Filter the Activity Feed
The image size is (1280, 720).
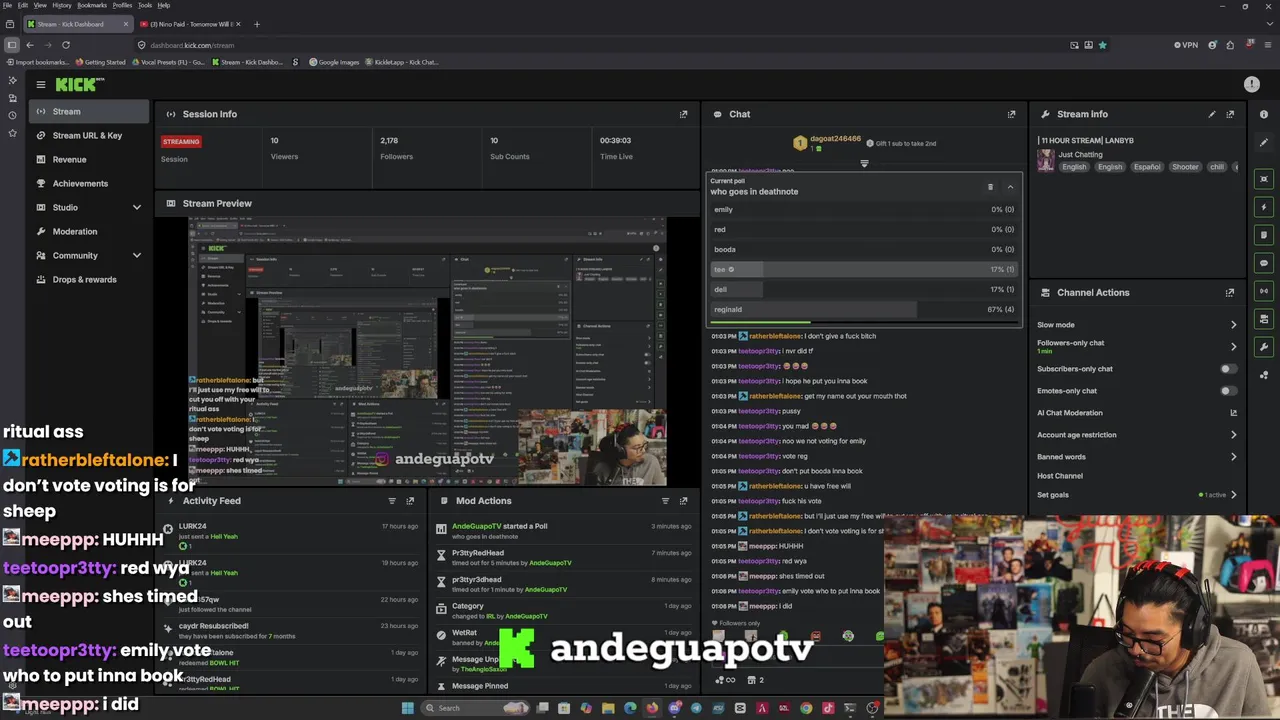tap(392, 501)
